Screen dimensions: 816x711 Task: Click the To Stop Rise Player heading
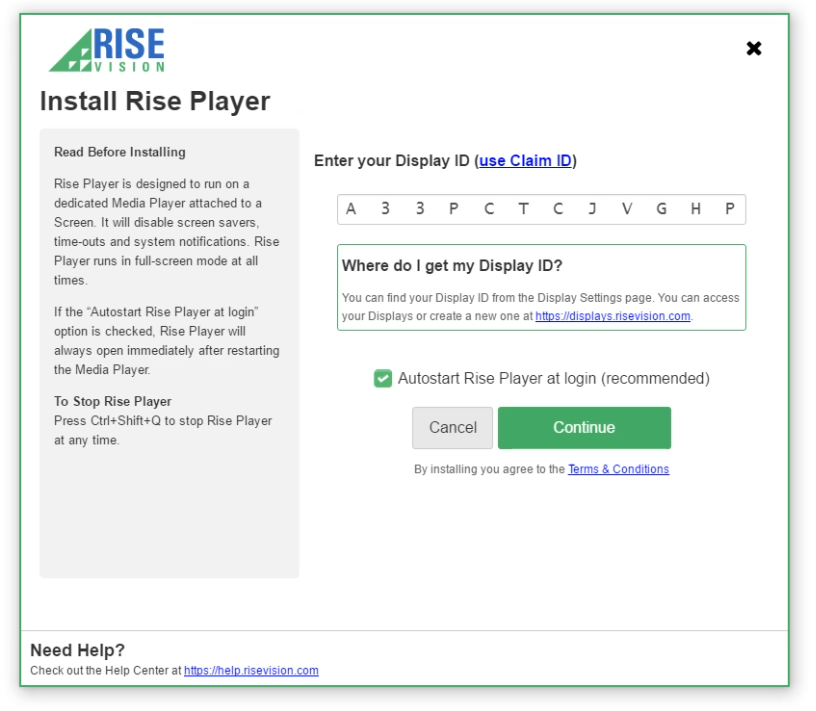pyautogui.click(x=112, y=401)
